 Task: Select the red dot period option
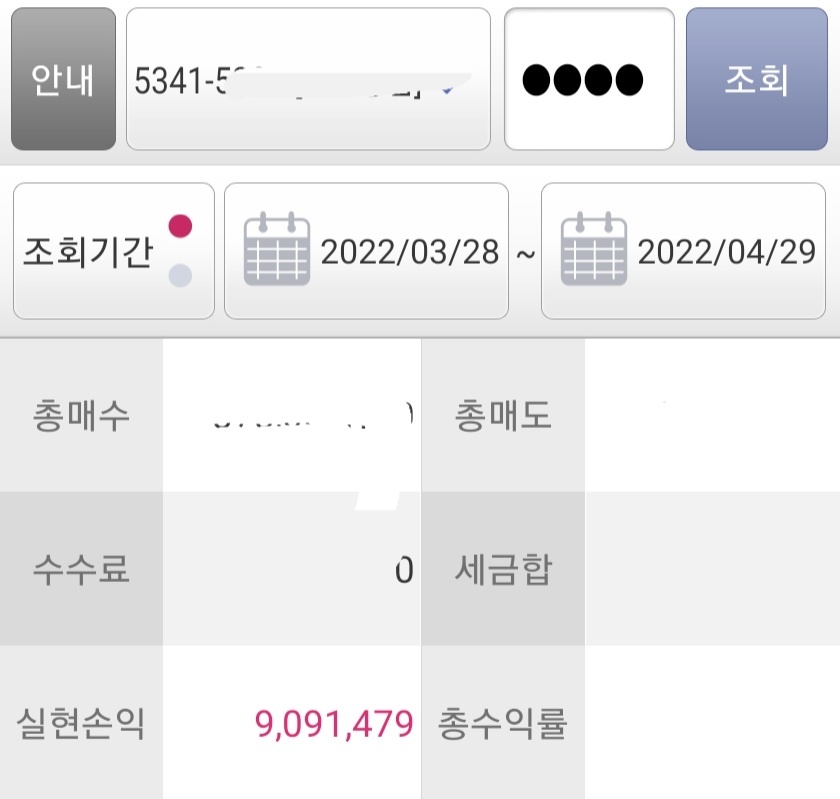(180, 226)
